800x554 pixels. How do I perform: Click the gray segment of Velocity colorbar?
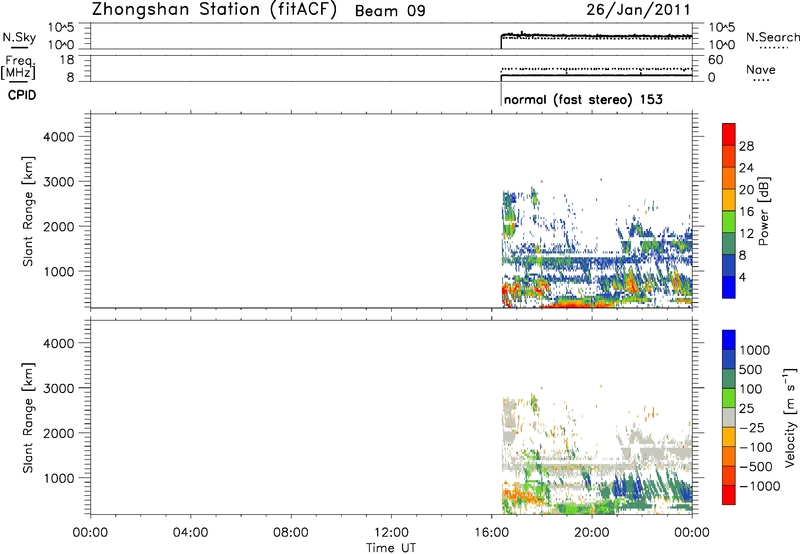(729, 417)
